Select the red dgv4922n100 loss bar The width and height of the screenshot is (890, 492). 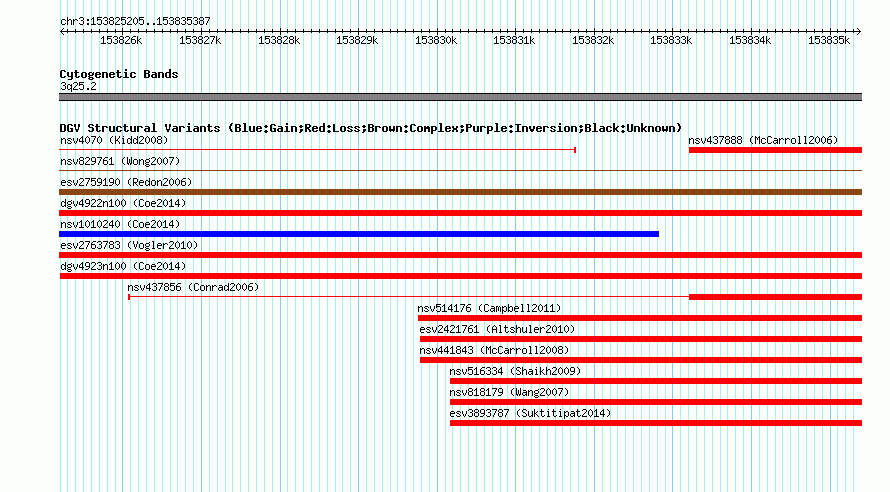(x=460, y=213)
